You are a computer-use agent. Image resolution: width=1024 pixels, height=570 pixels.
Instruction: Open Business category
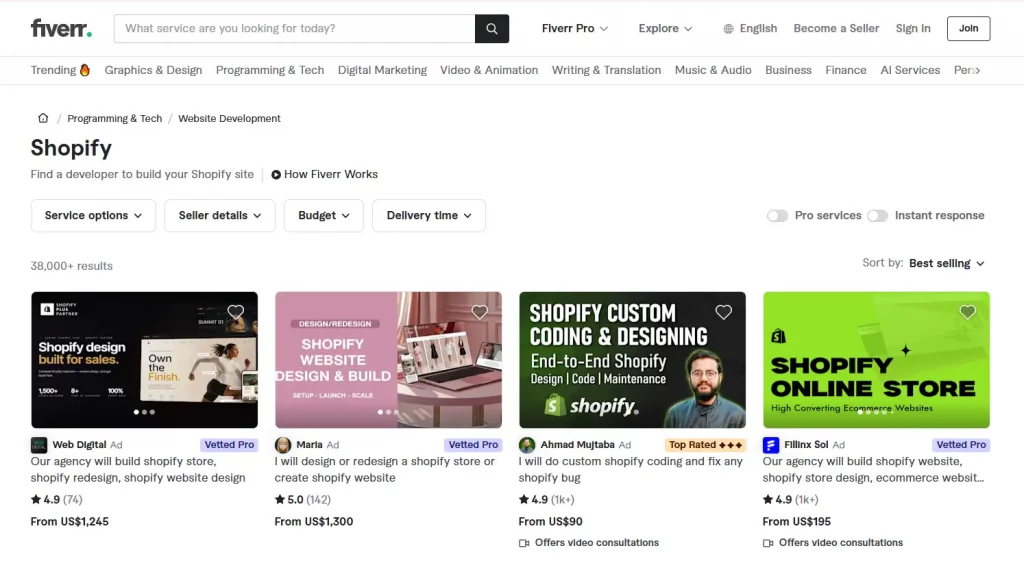point(788,70)
